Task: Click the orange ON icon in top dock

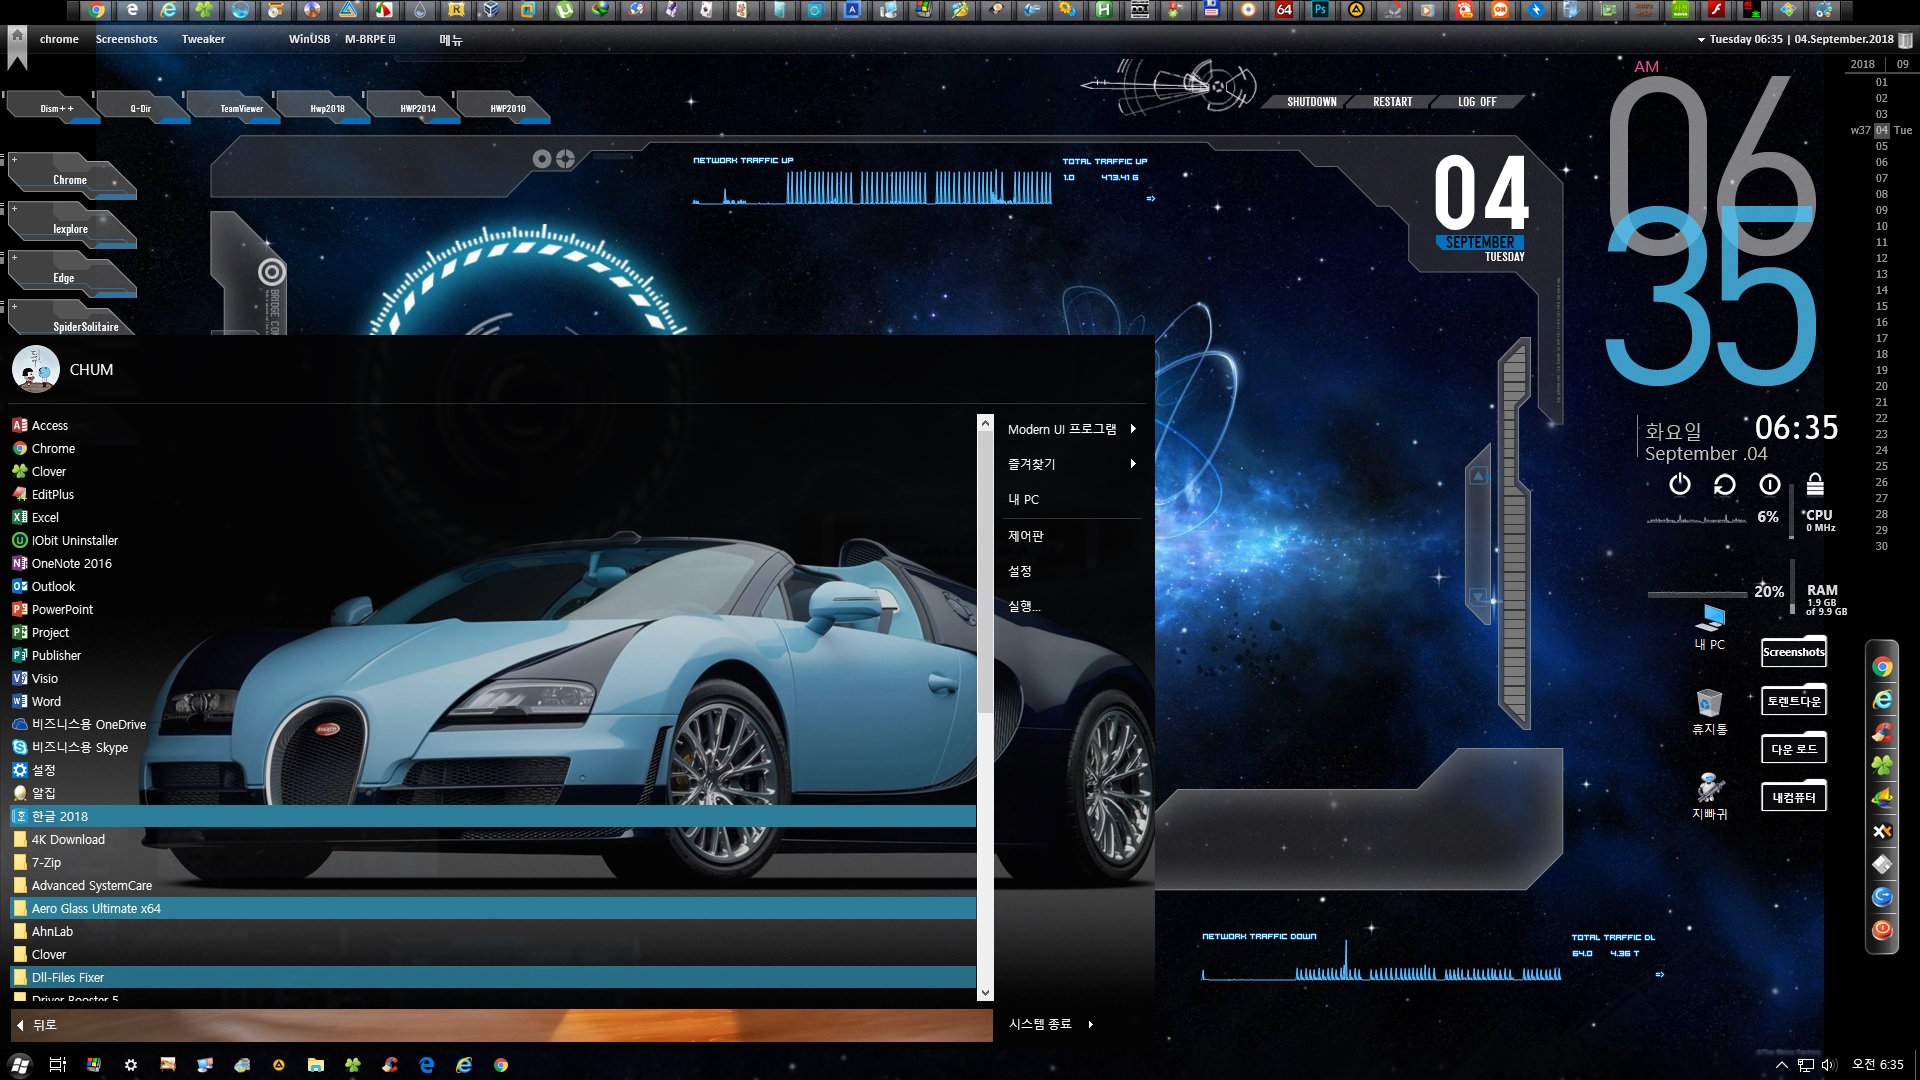Action: coord(1500,10)
